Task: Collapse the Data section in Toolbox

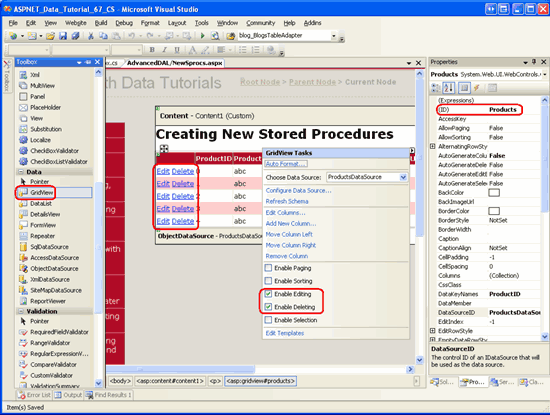Action: coord(21,172)
